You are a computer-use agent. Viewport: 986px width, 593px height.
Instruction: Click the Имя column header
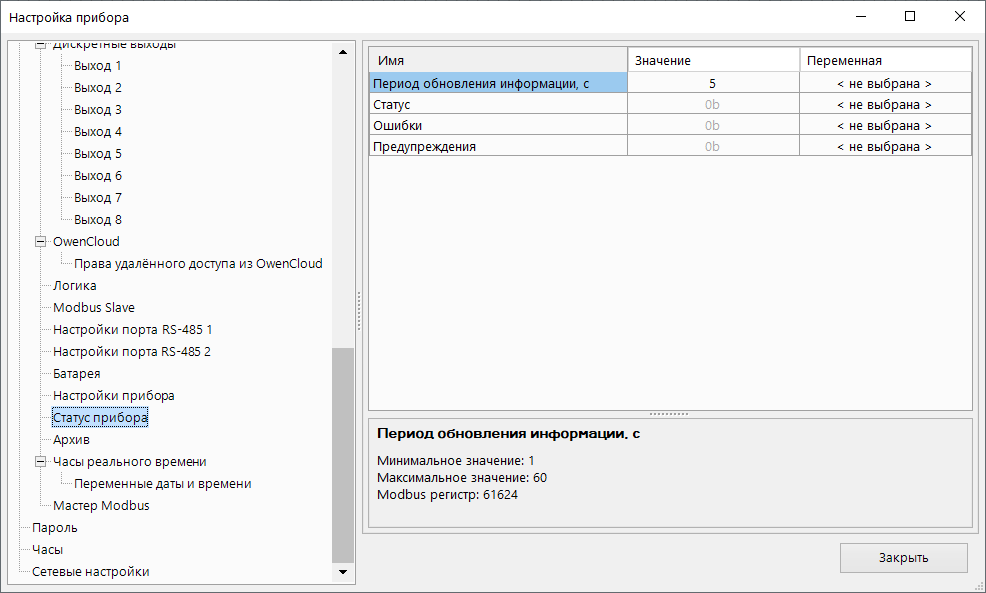coord(498,61)
